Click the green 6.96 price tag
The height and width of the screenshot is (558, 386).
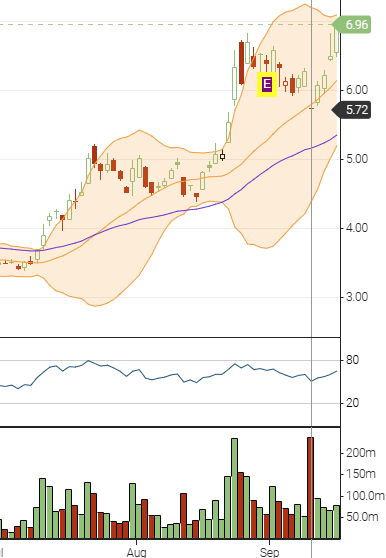tap(352, 25)
